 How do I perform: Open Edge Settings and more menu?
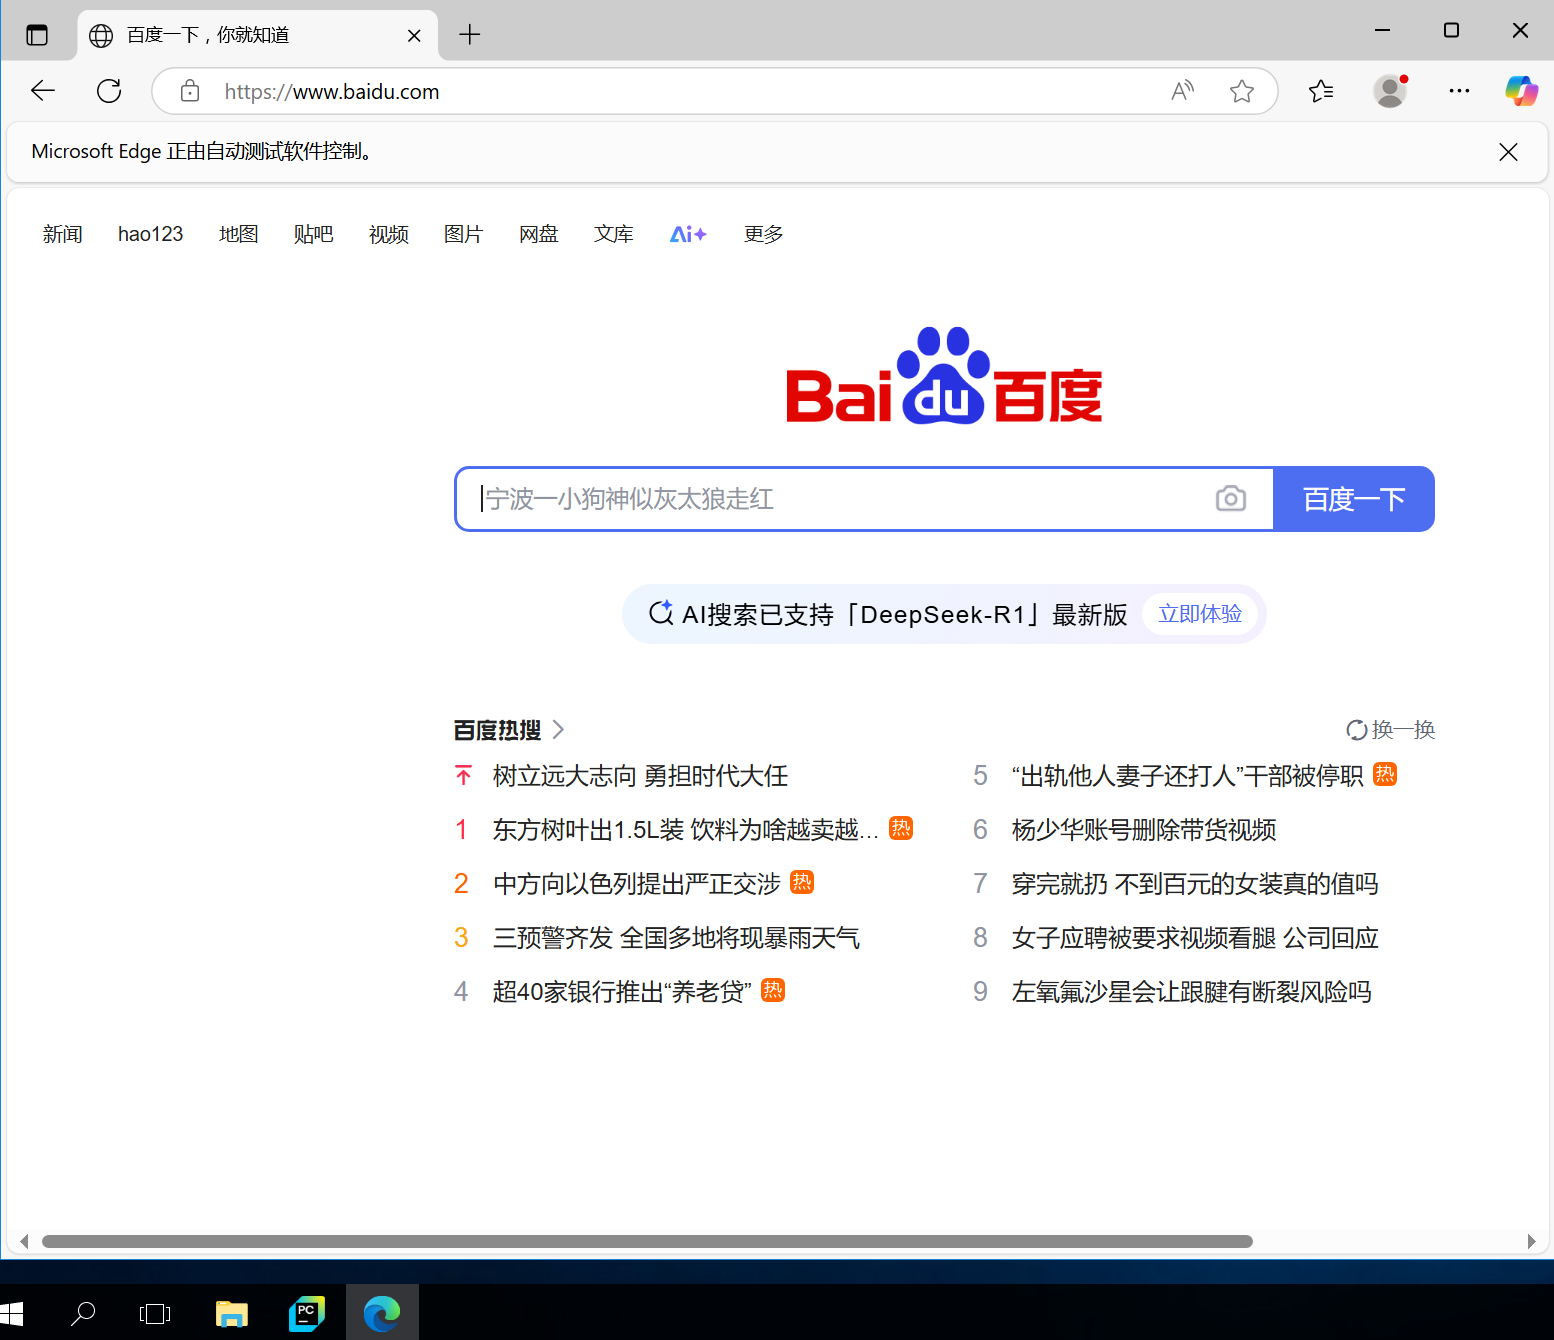click(1459, 91)
